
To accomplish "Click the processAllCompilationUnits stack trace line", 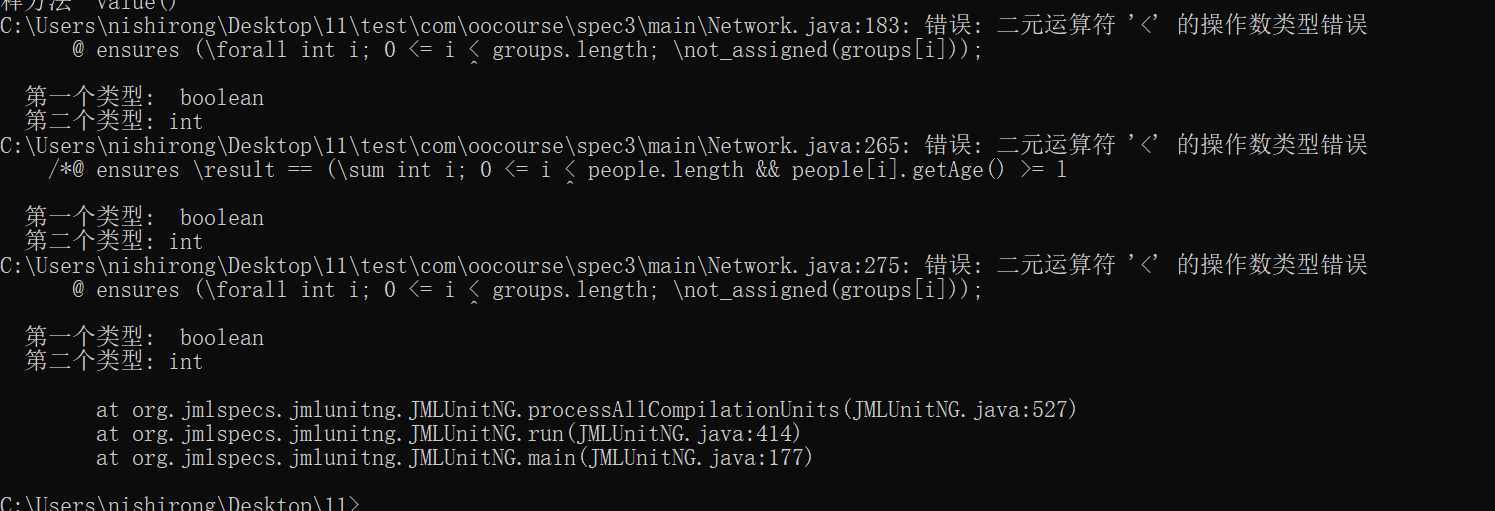I will [587, 410].
